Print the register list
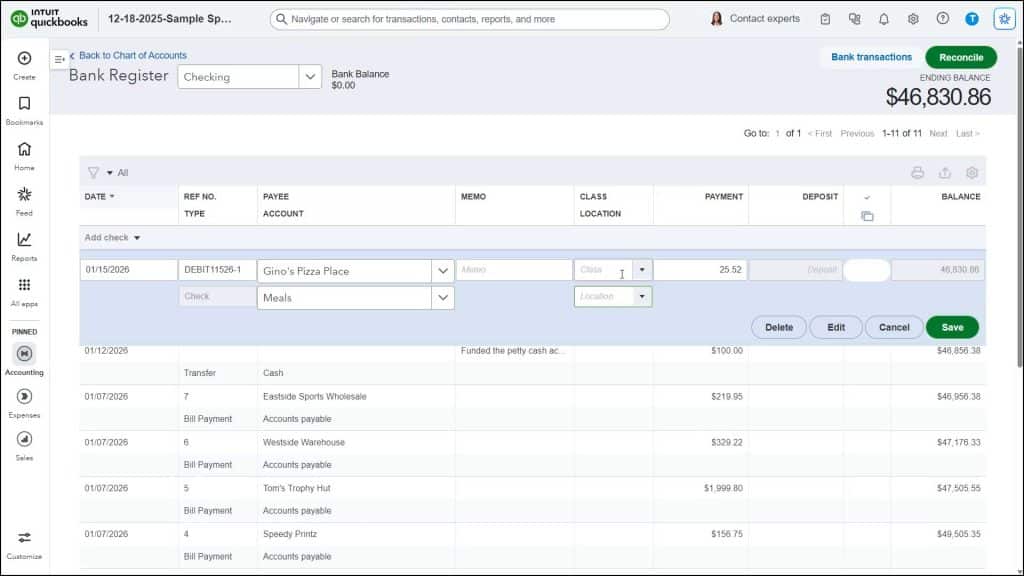This screenshot has height=576, width=1024. (x=918, y=172)
